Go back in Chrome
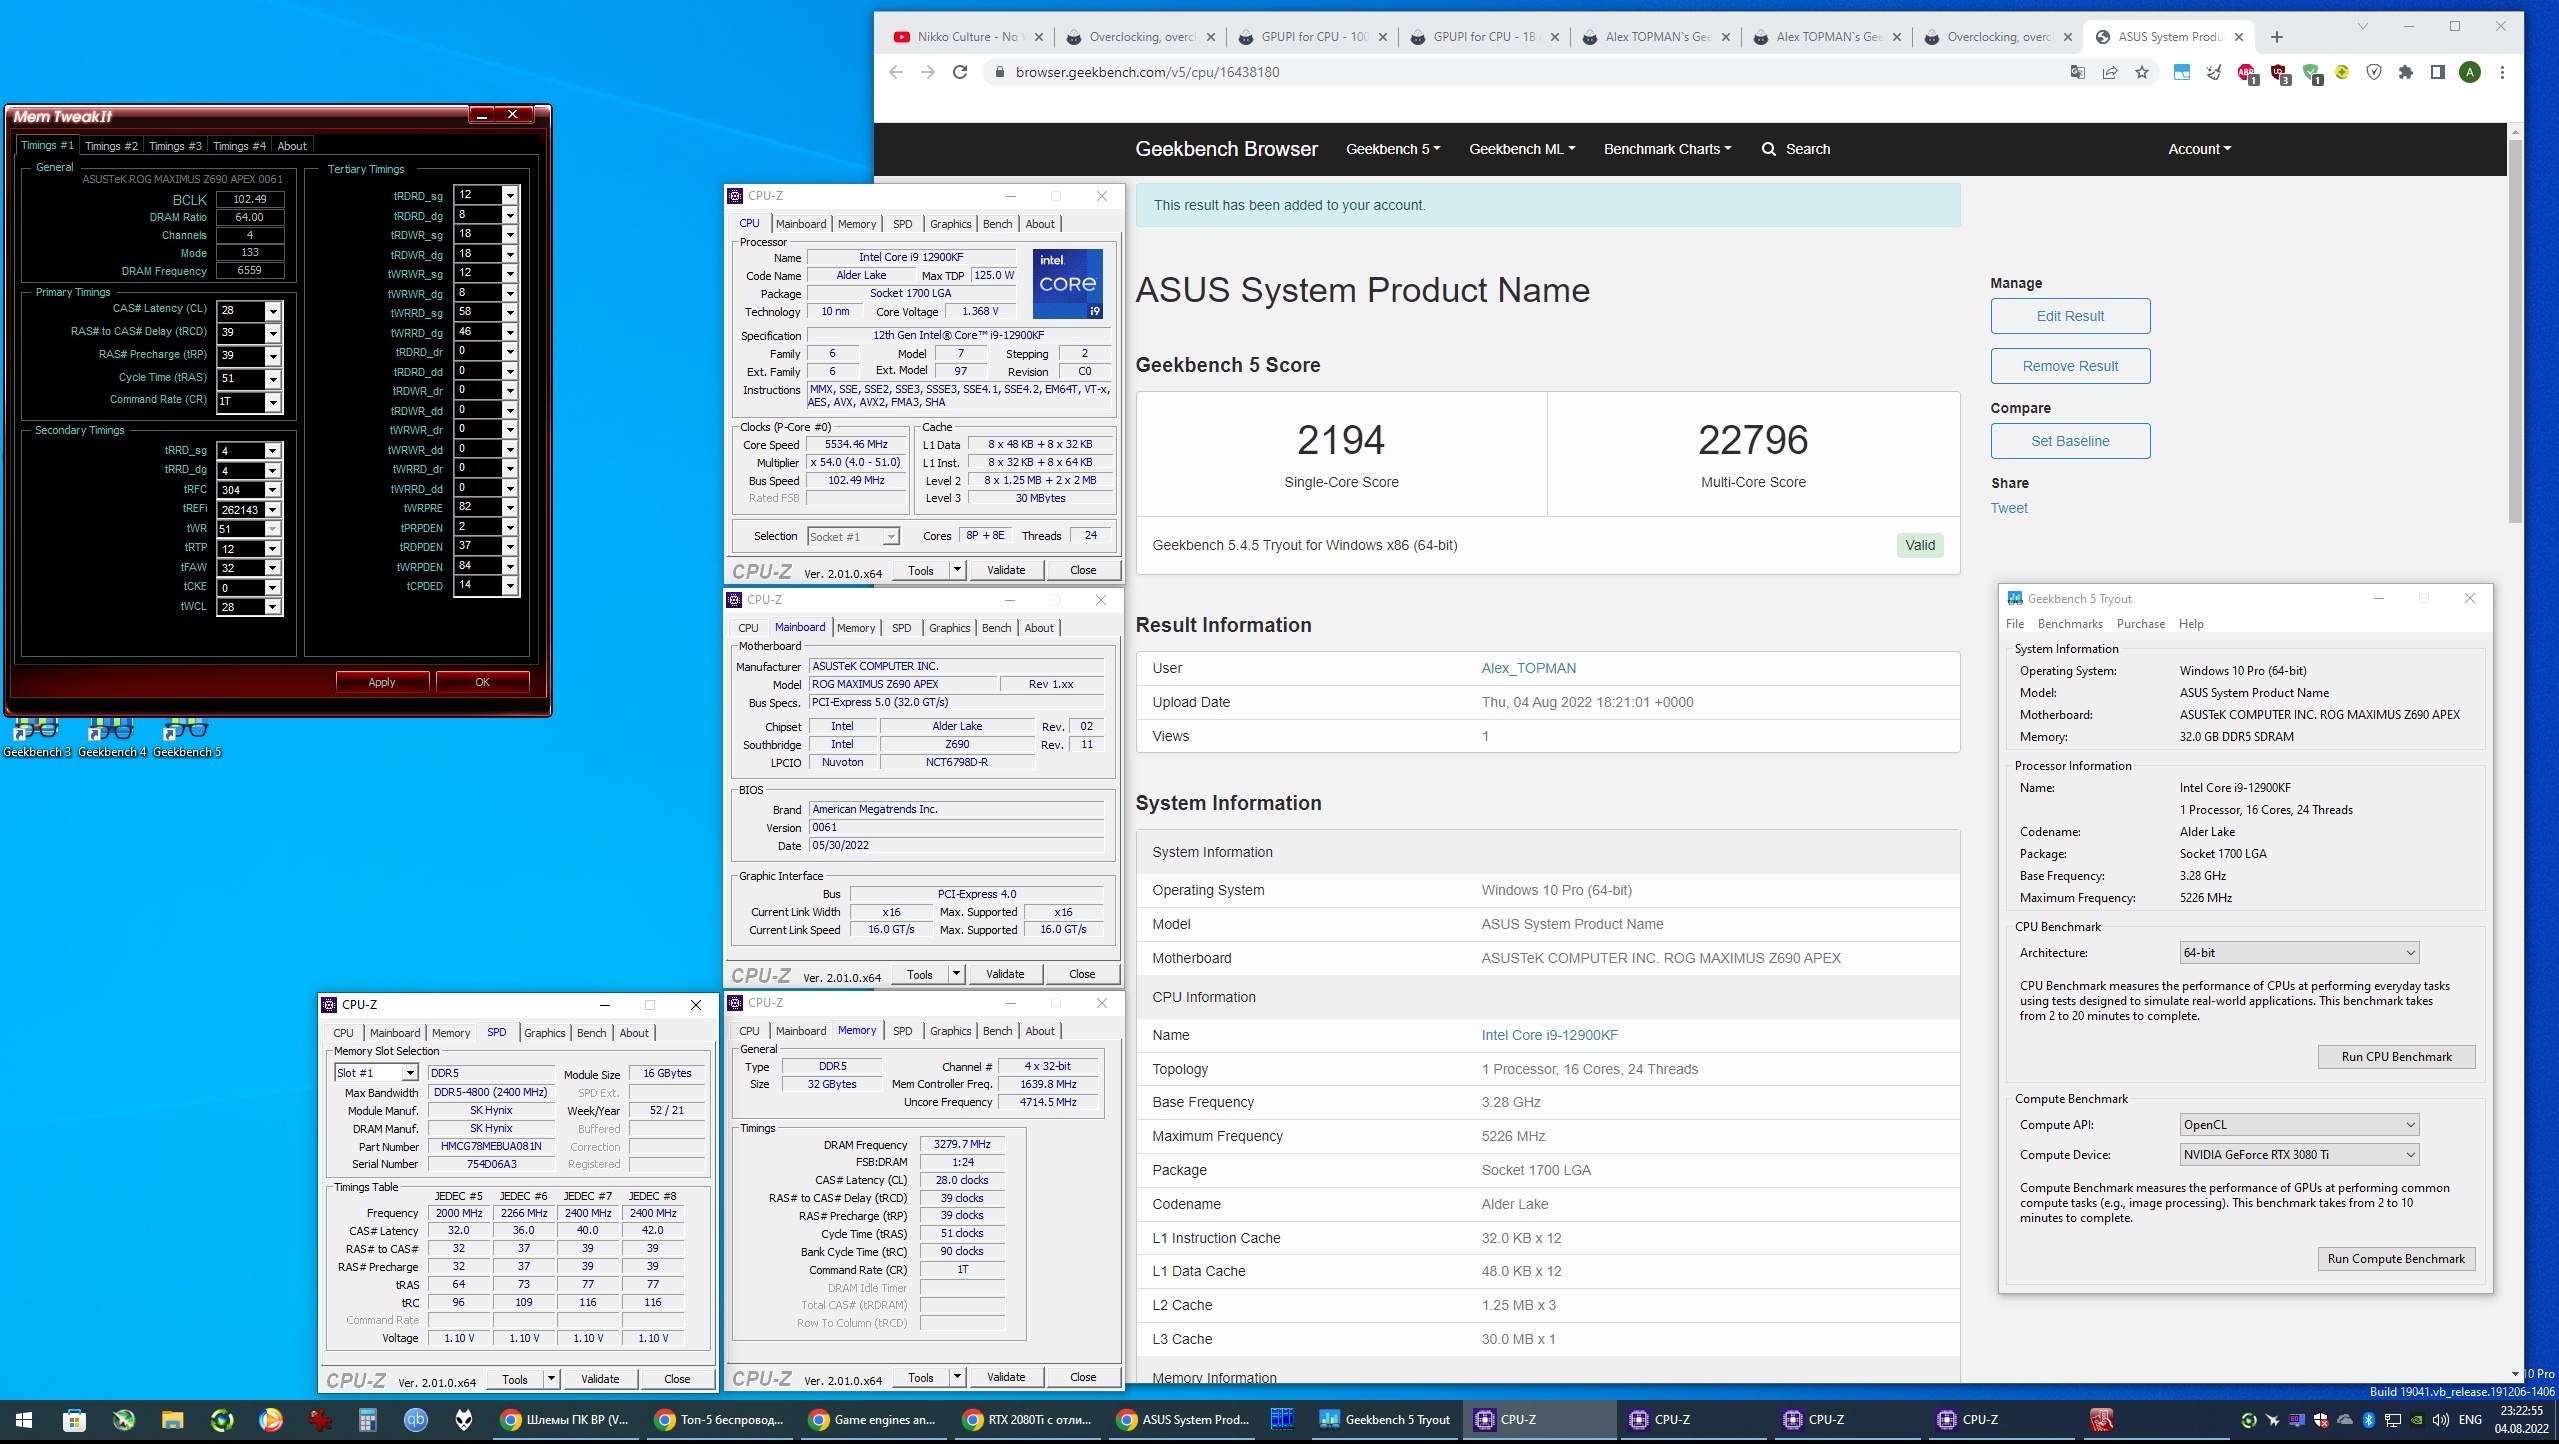Viewport: 2559px width, 1444px height. tap(896, 72)
